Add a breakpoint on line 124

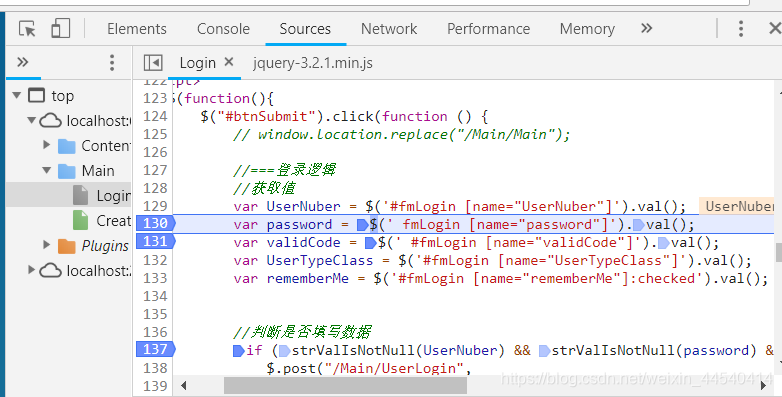click(x=155, y=116)
